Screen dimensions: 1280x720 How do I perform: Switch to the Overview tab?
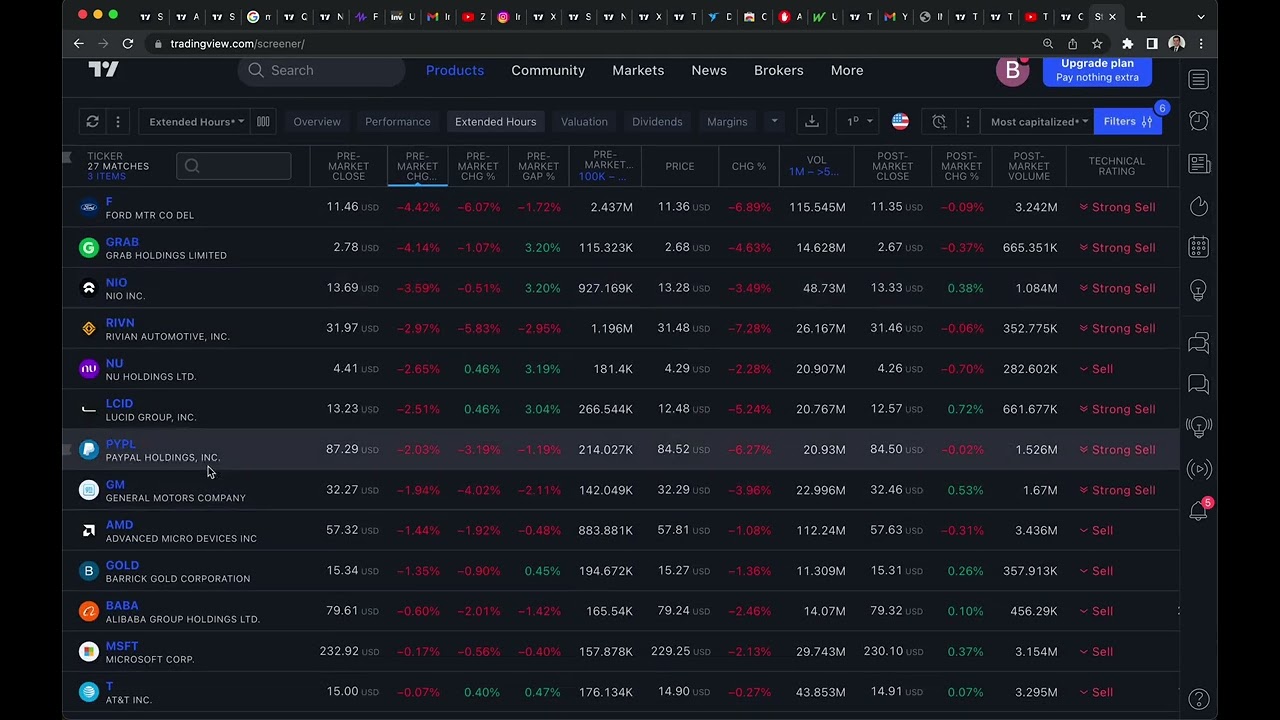[317, 121]
